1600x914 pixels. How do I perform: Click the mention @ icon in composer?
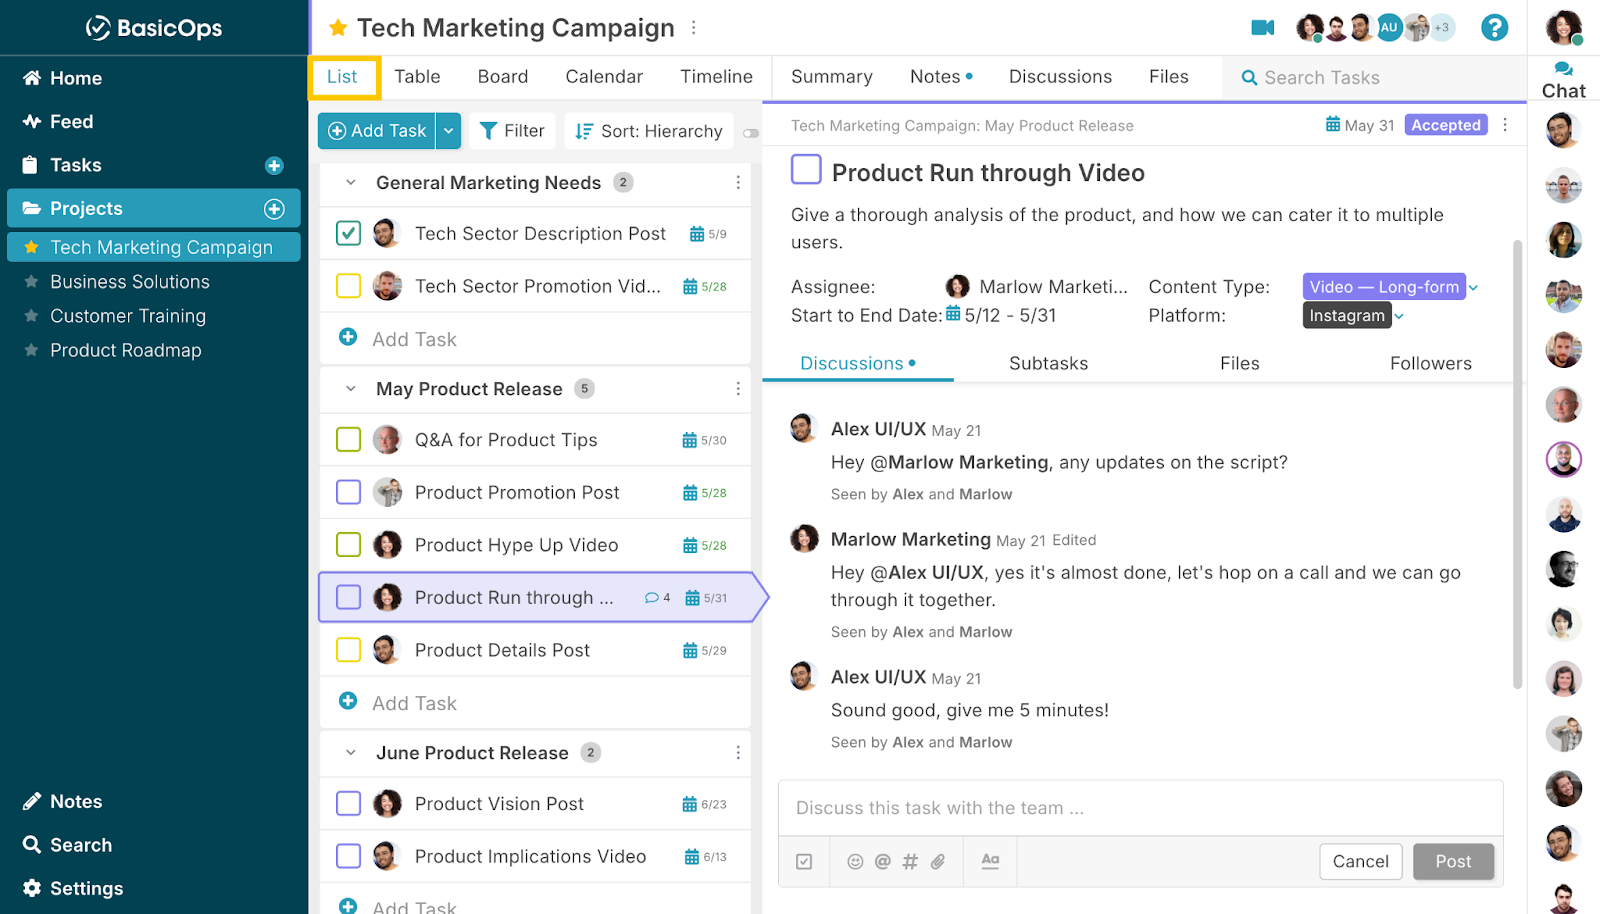pos(882,861)
